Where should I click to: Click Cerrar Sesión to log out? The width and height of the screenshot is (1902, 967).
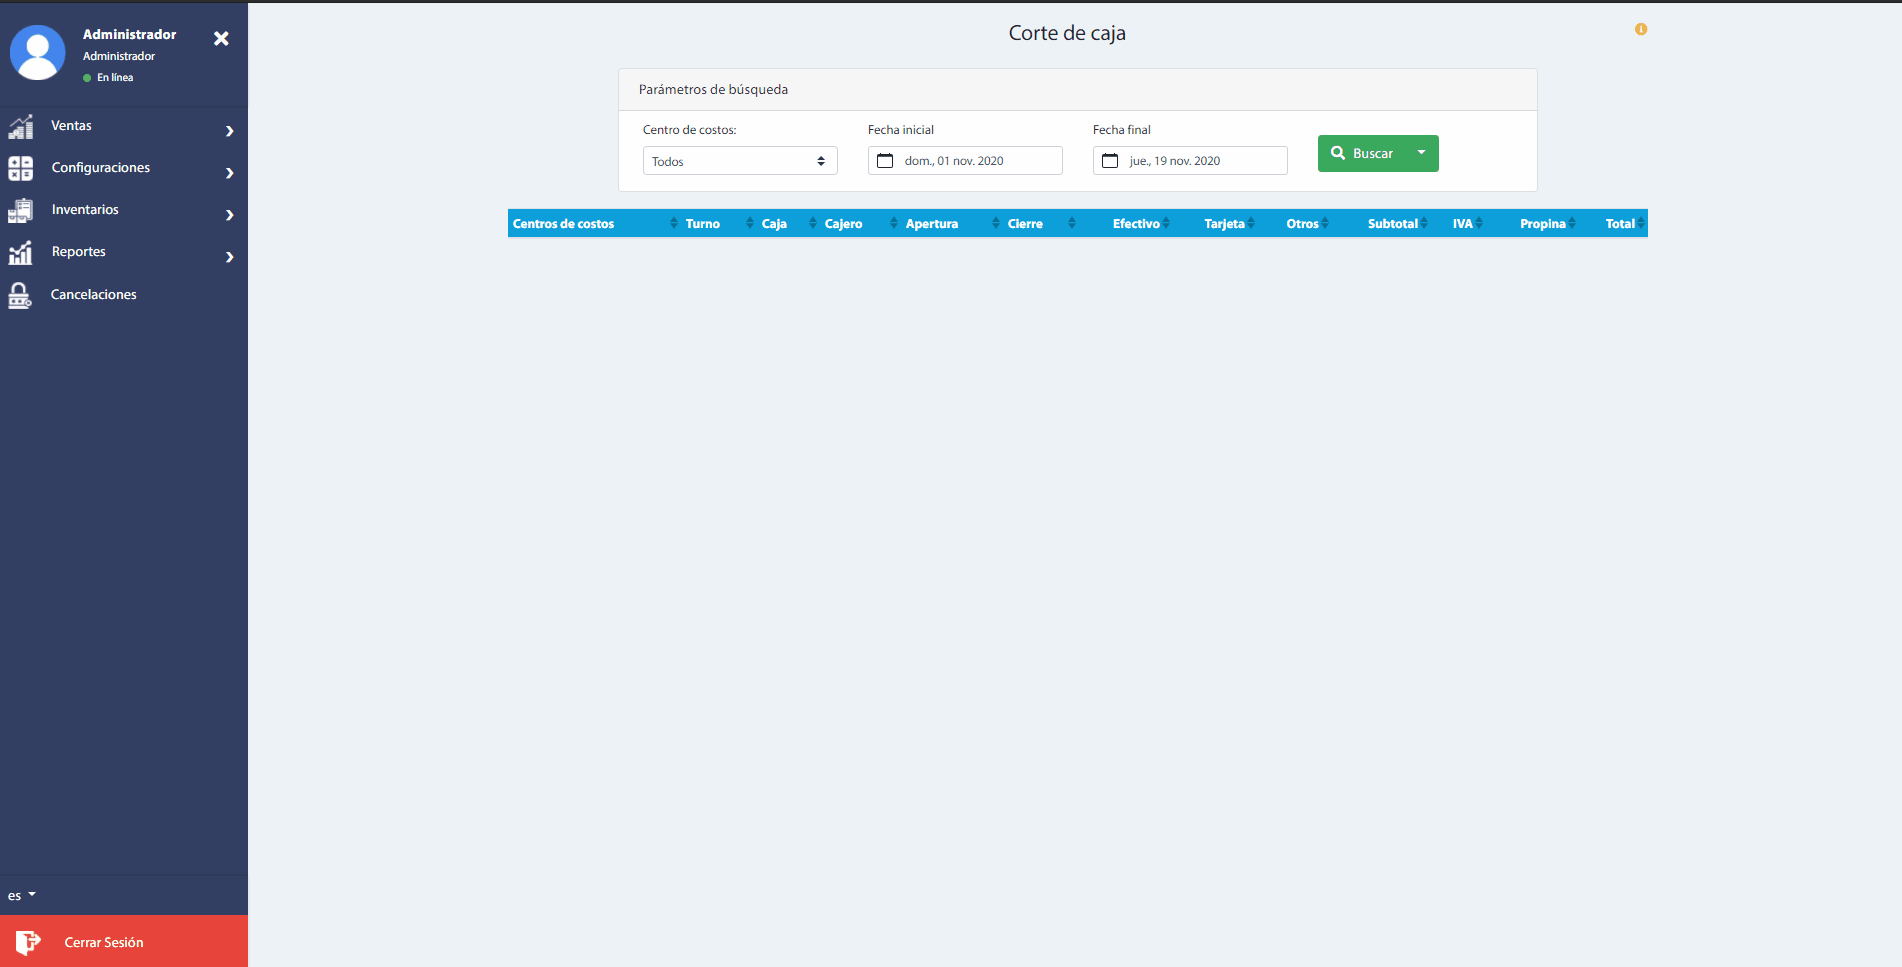[104, 942]
